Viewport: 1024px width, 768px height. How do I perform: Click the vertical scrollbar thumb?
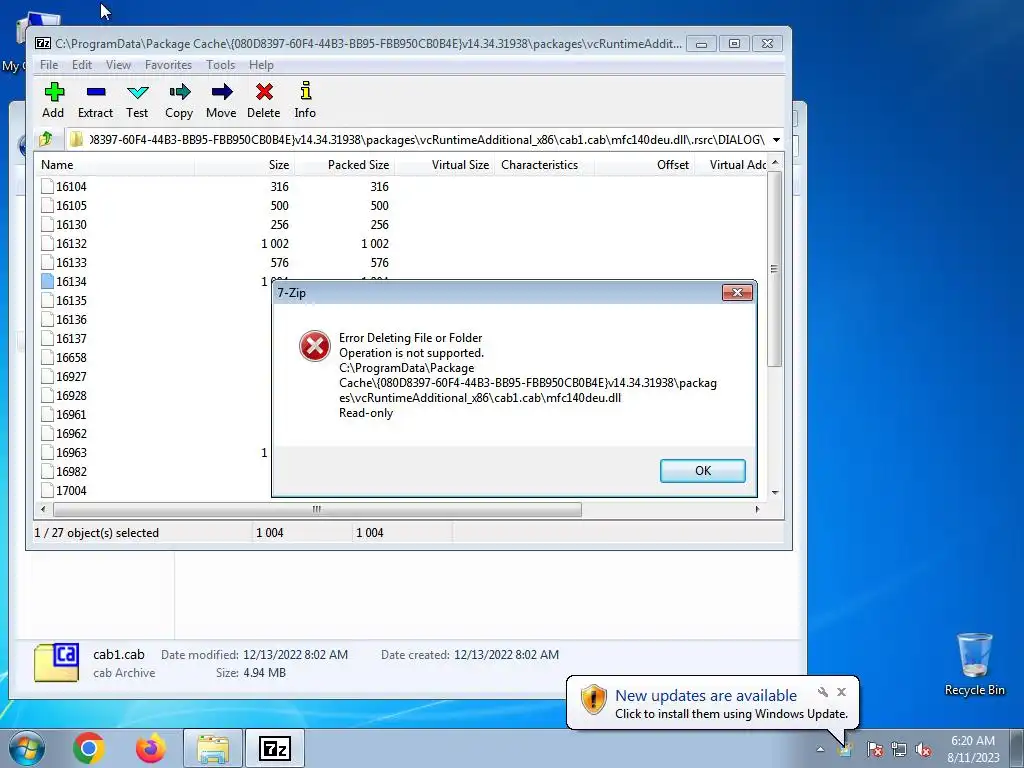point(775,268)
